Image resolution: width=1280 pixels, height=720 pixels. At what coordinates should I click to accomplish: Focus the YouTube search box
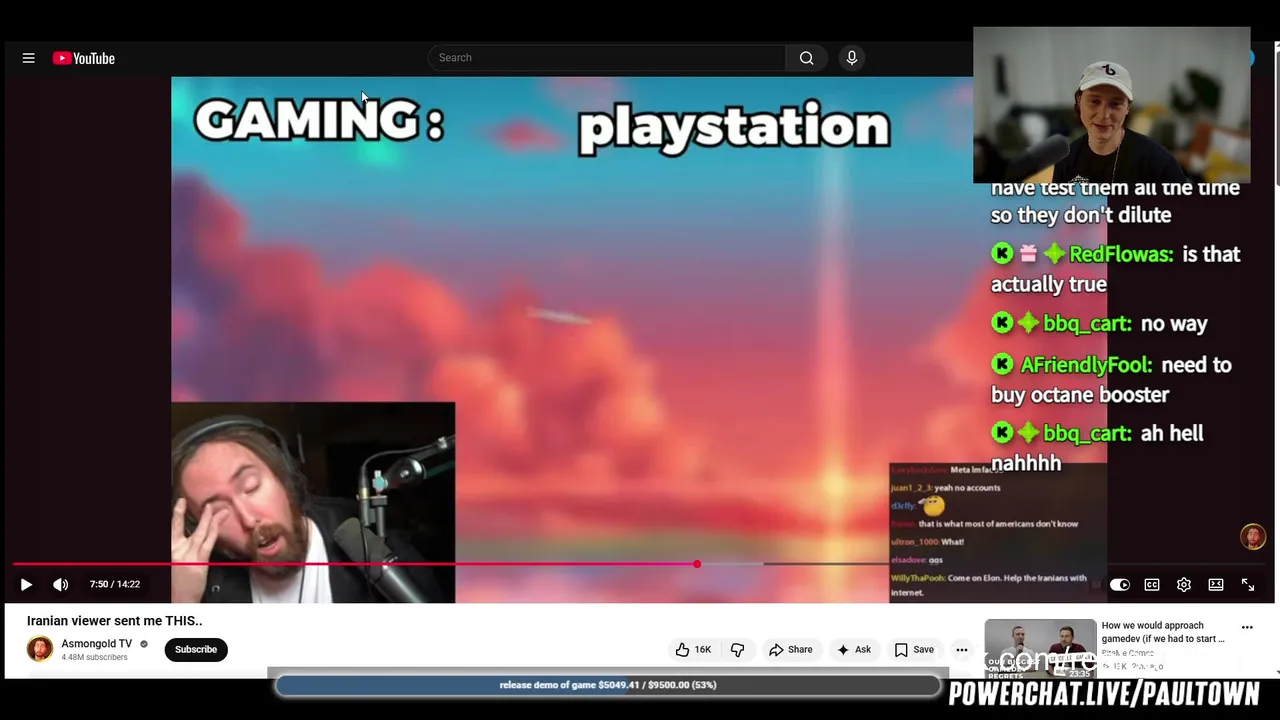point(606,58)
